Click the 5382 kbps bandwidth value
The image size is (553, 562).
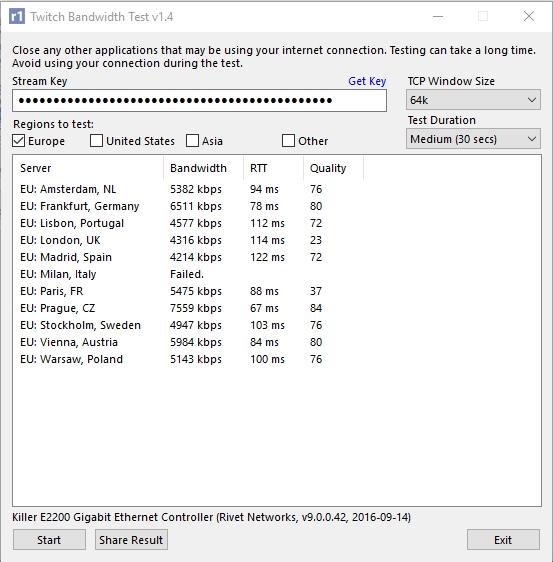pos(196,189)
